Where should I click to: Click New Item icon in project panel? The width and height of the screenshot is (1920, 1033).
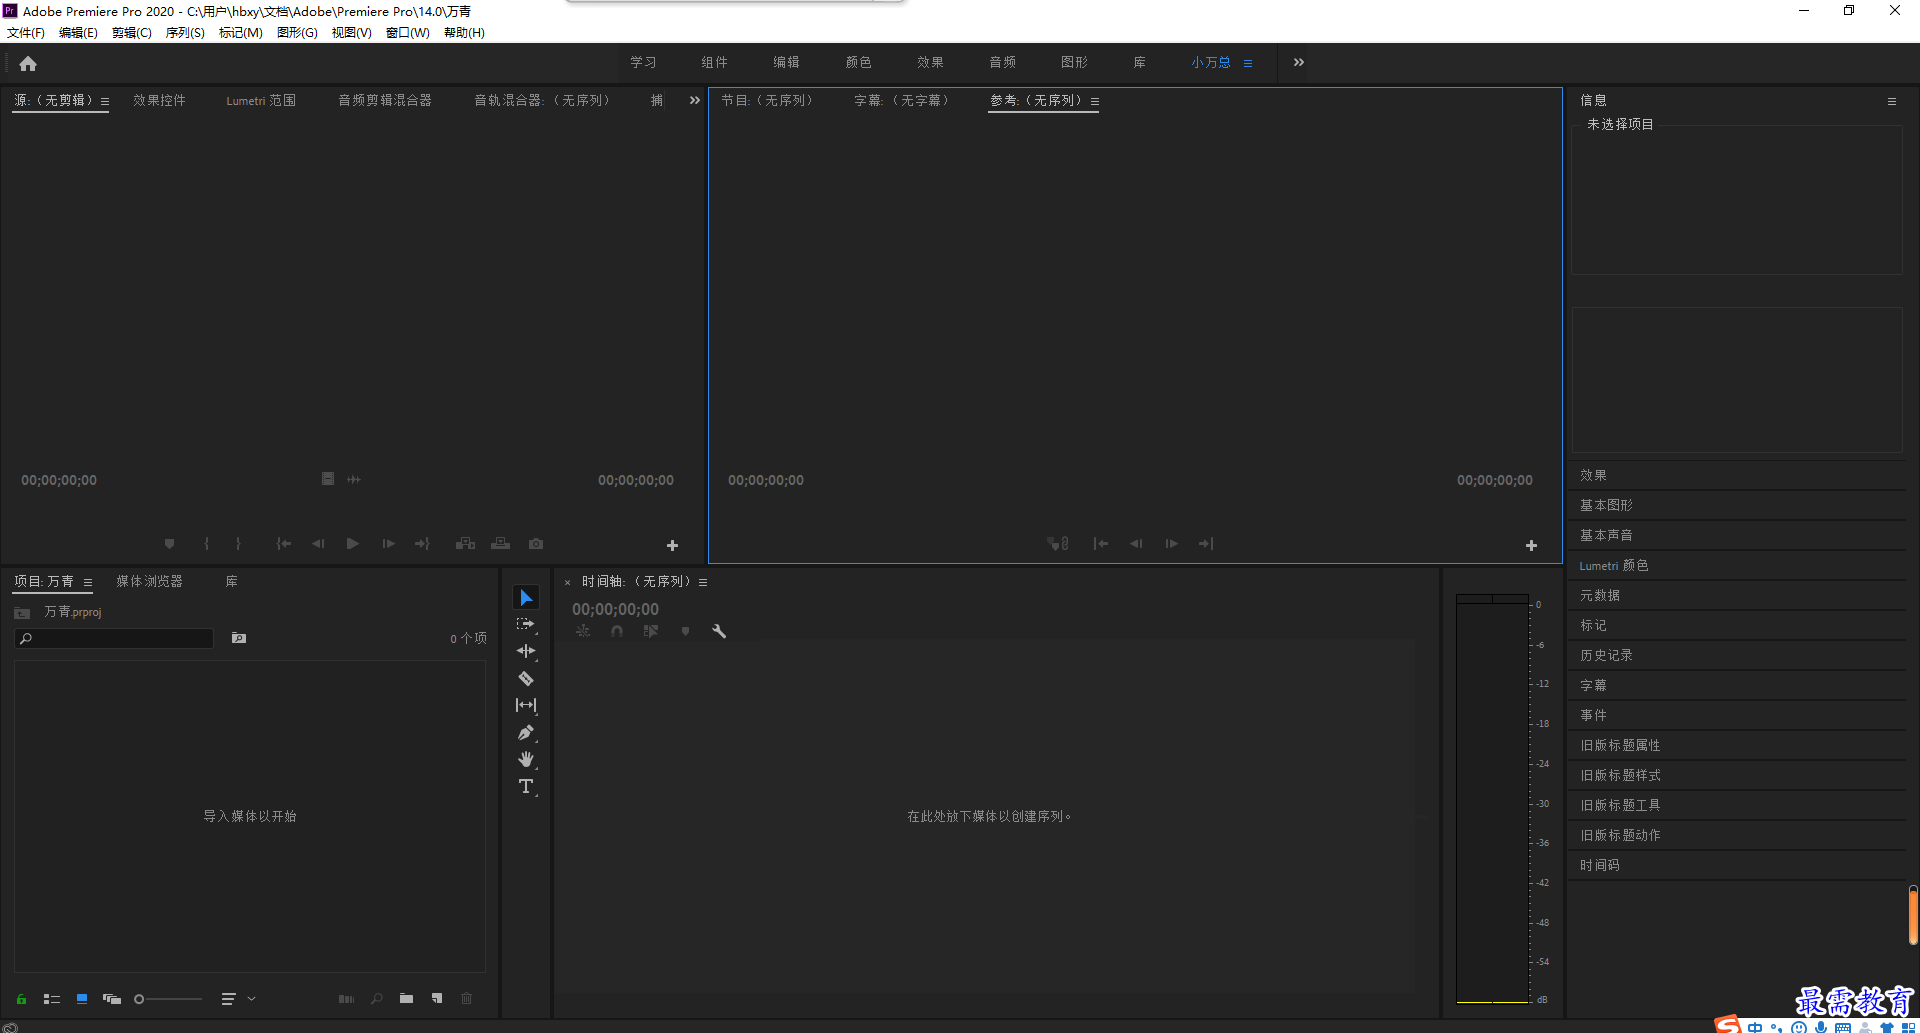pos(437,998)
